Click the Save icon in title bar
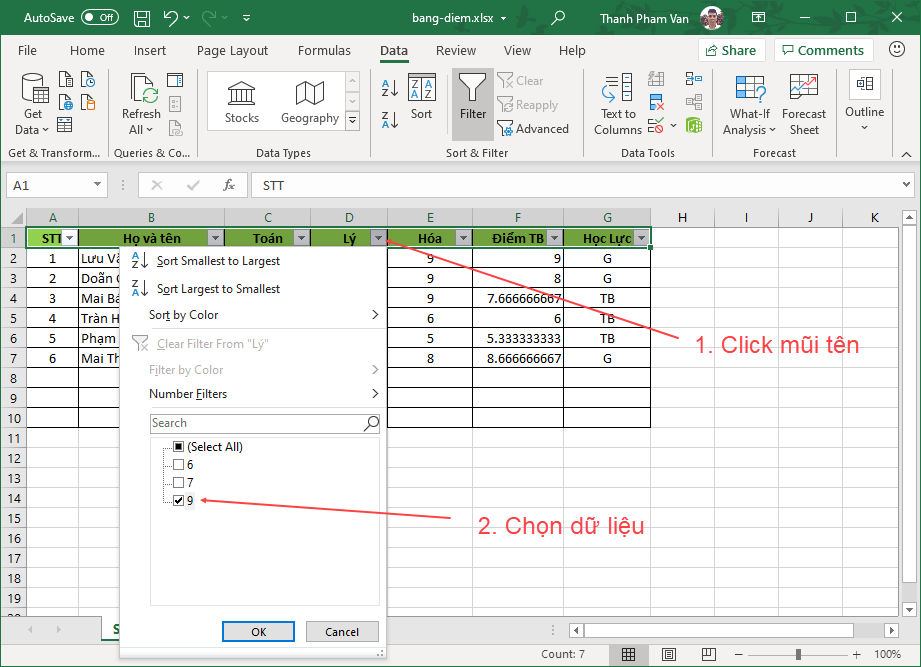The width and height of the screenshot is (921, 667). 142,18
